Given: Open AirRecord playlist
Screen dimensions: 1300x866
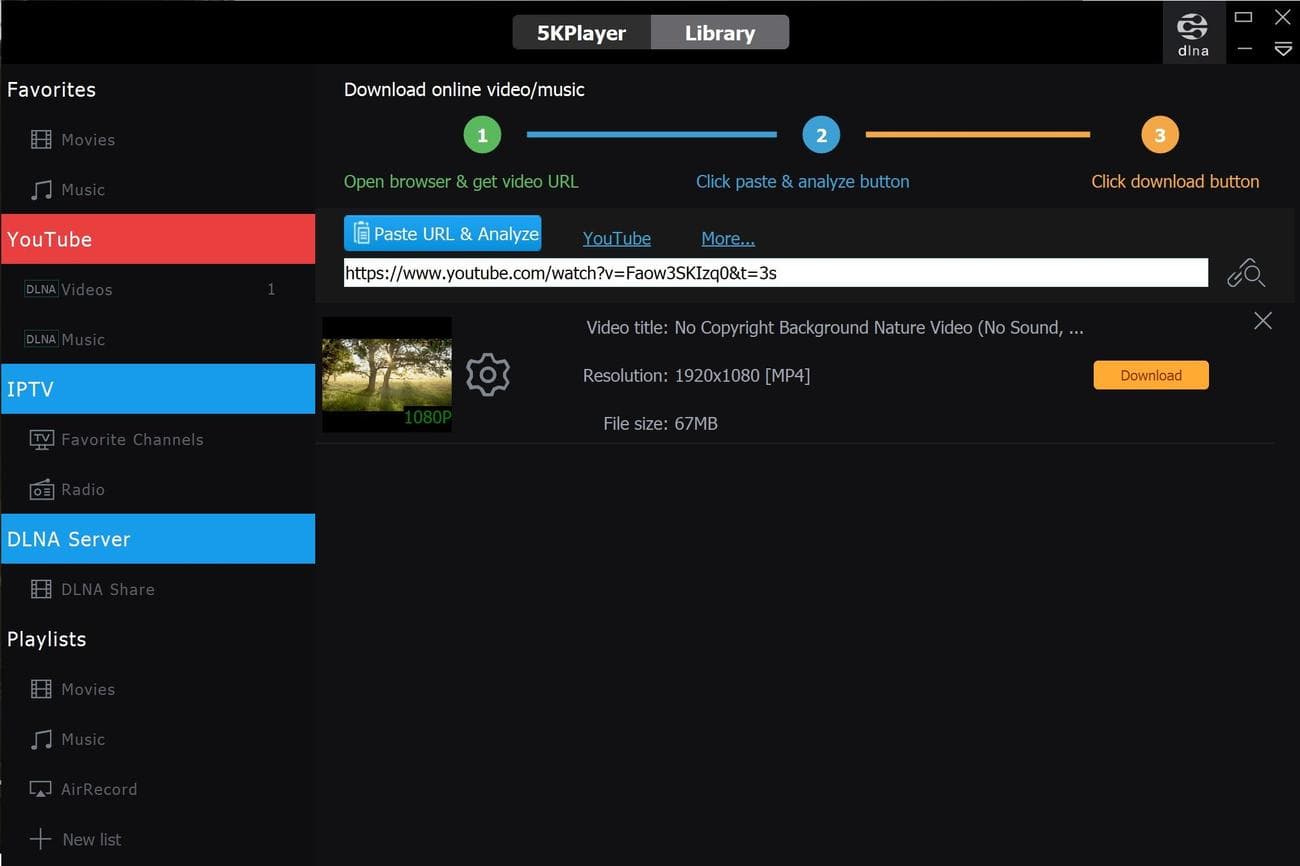Looking at the screenshot, I should tap(98, 789).
